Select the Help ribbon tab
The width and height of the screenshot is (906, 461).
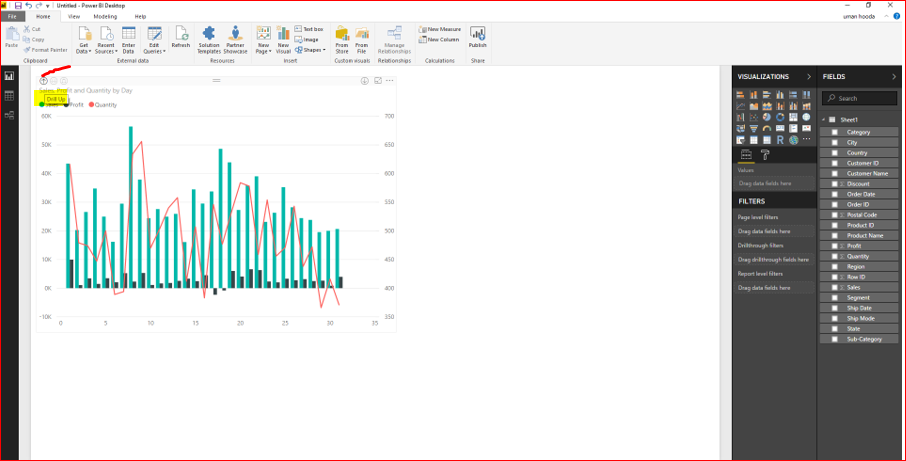point(140,17)
